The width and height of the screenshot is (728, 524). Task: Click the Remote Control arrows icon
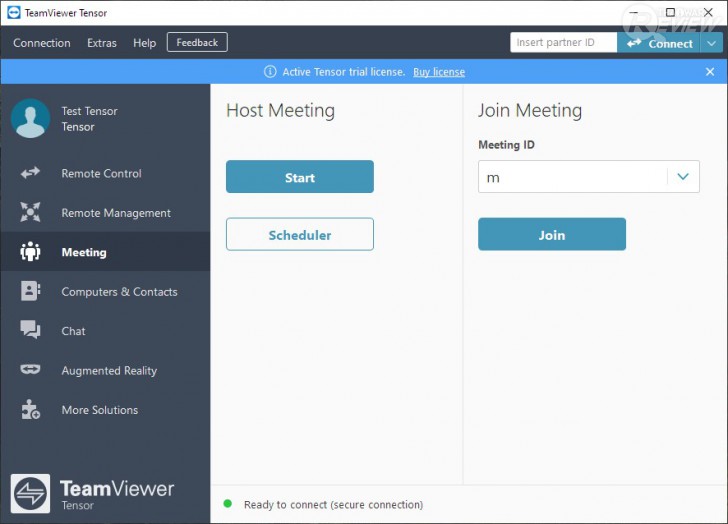pos(30,173)
